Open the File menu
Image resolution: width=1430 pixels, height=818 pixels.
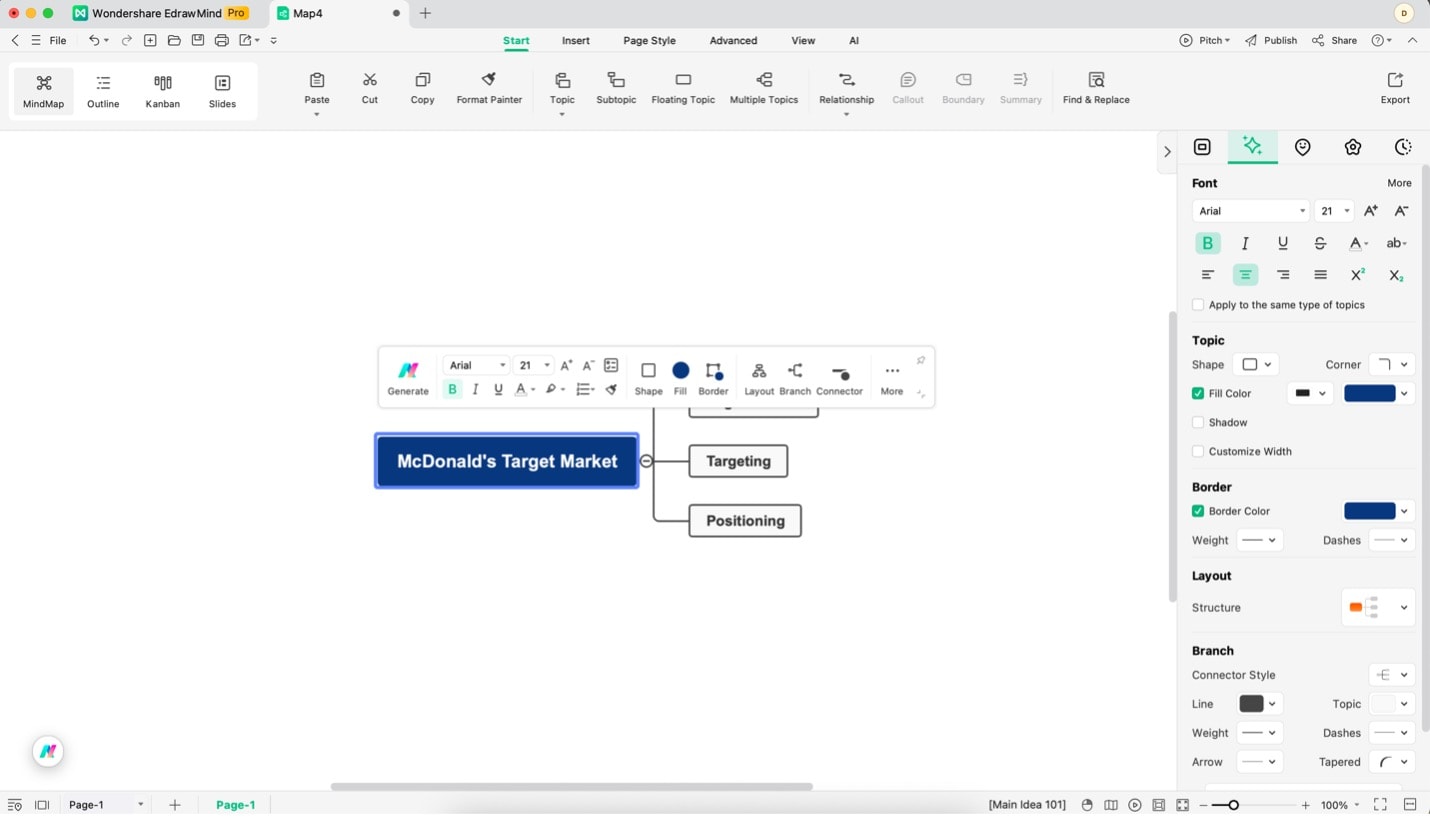click(x=58, y=41)
